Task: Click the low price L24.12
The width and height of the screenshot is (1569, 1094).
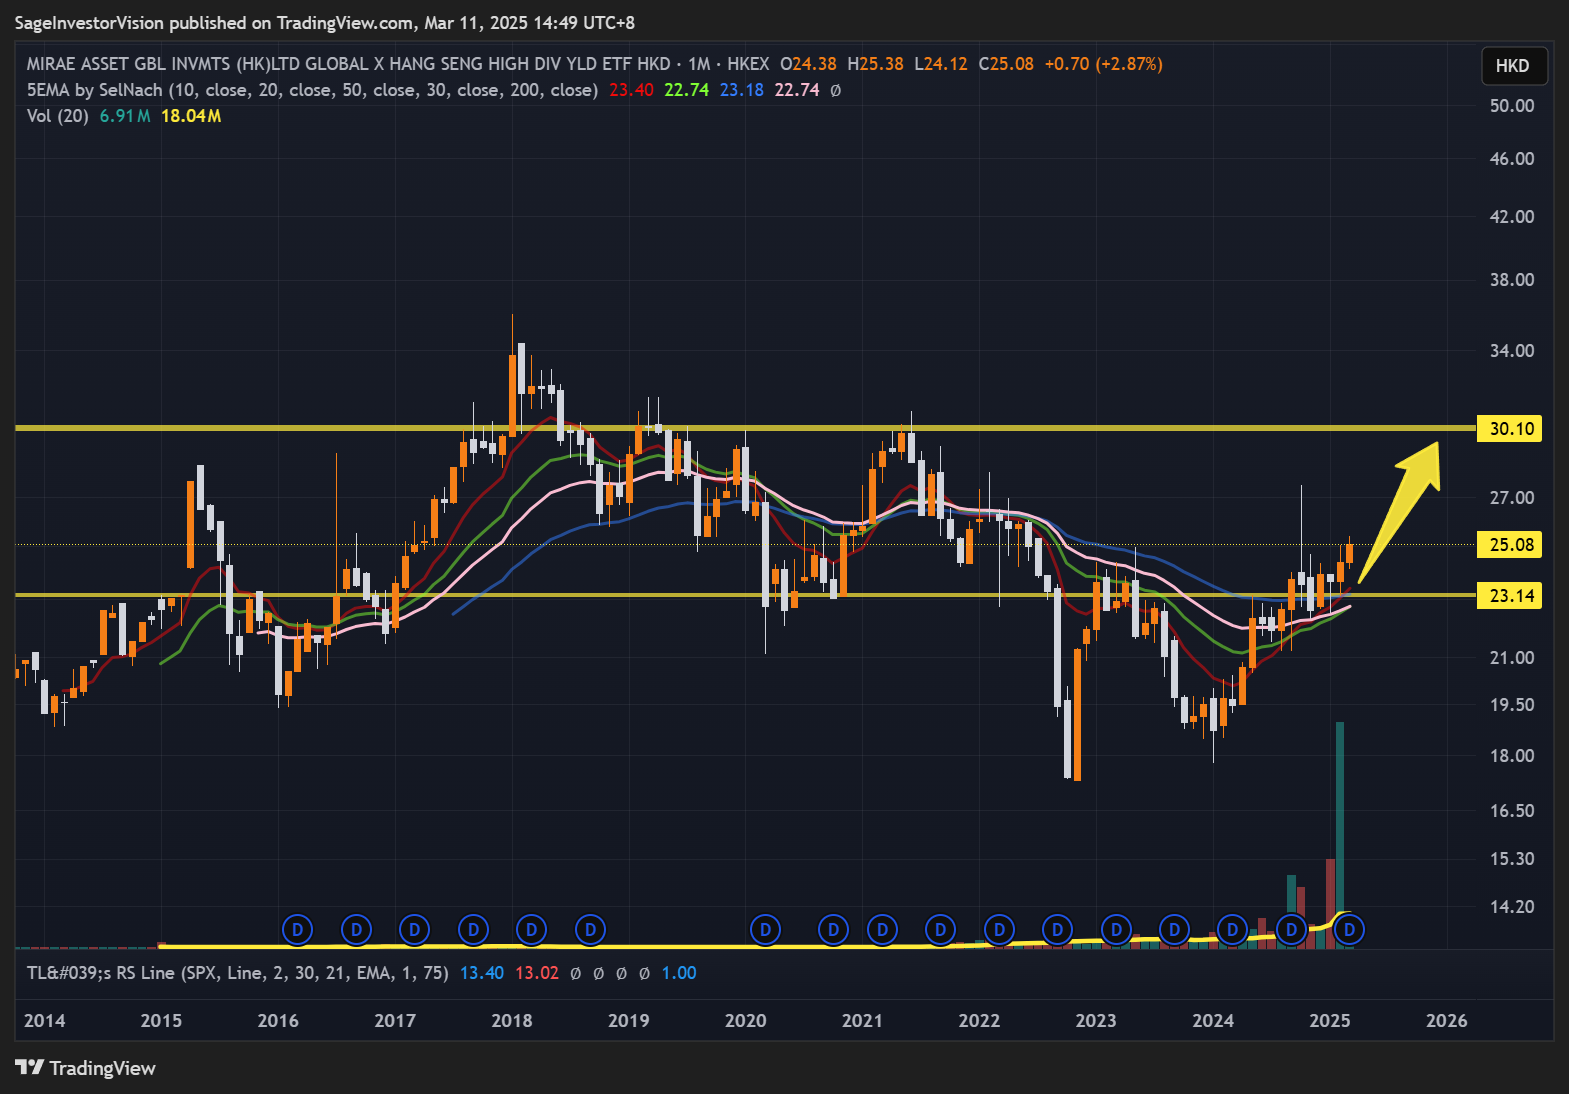Action: point(941,64)
